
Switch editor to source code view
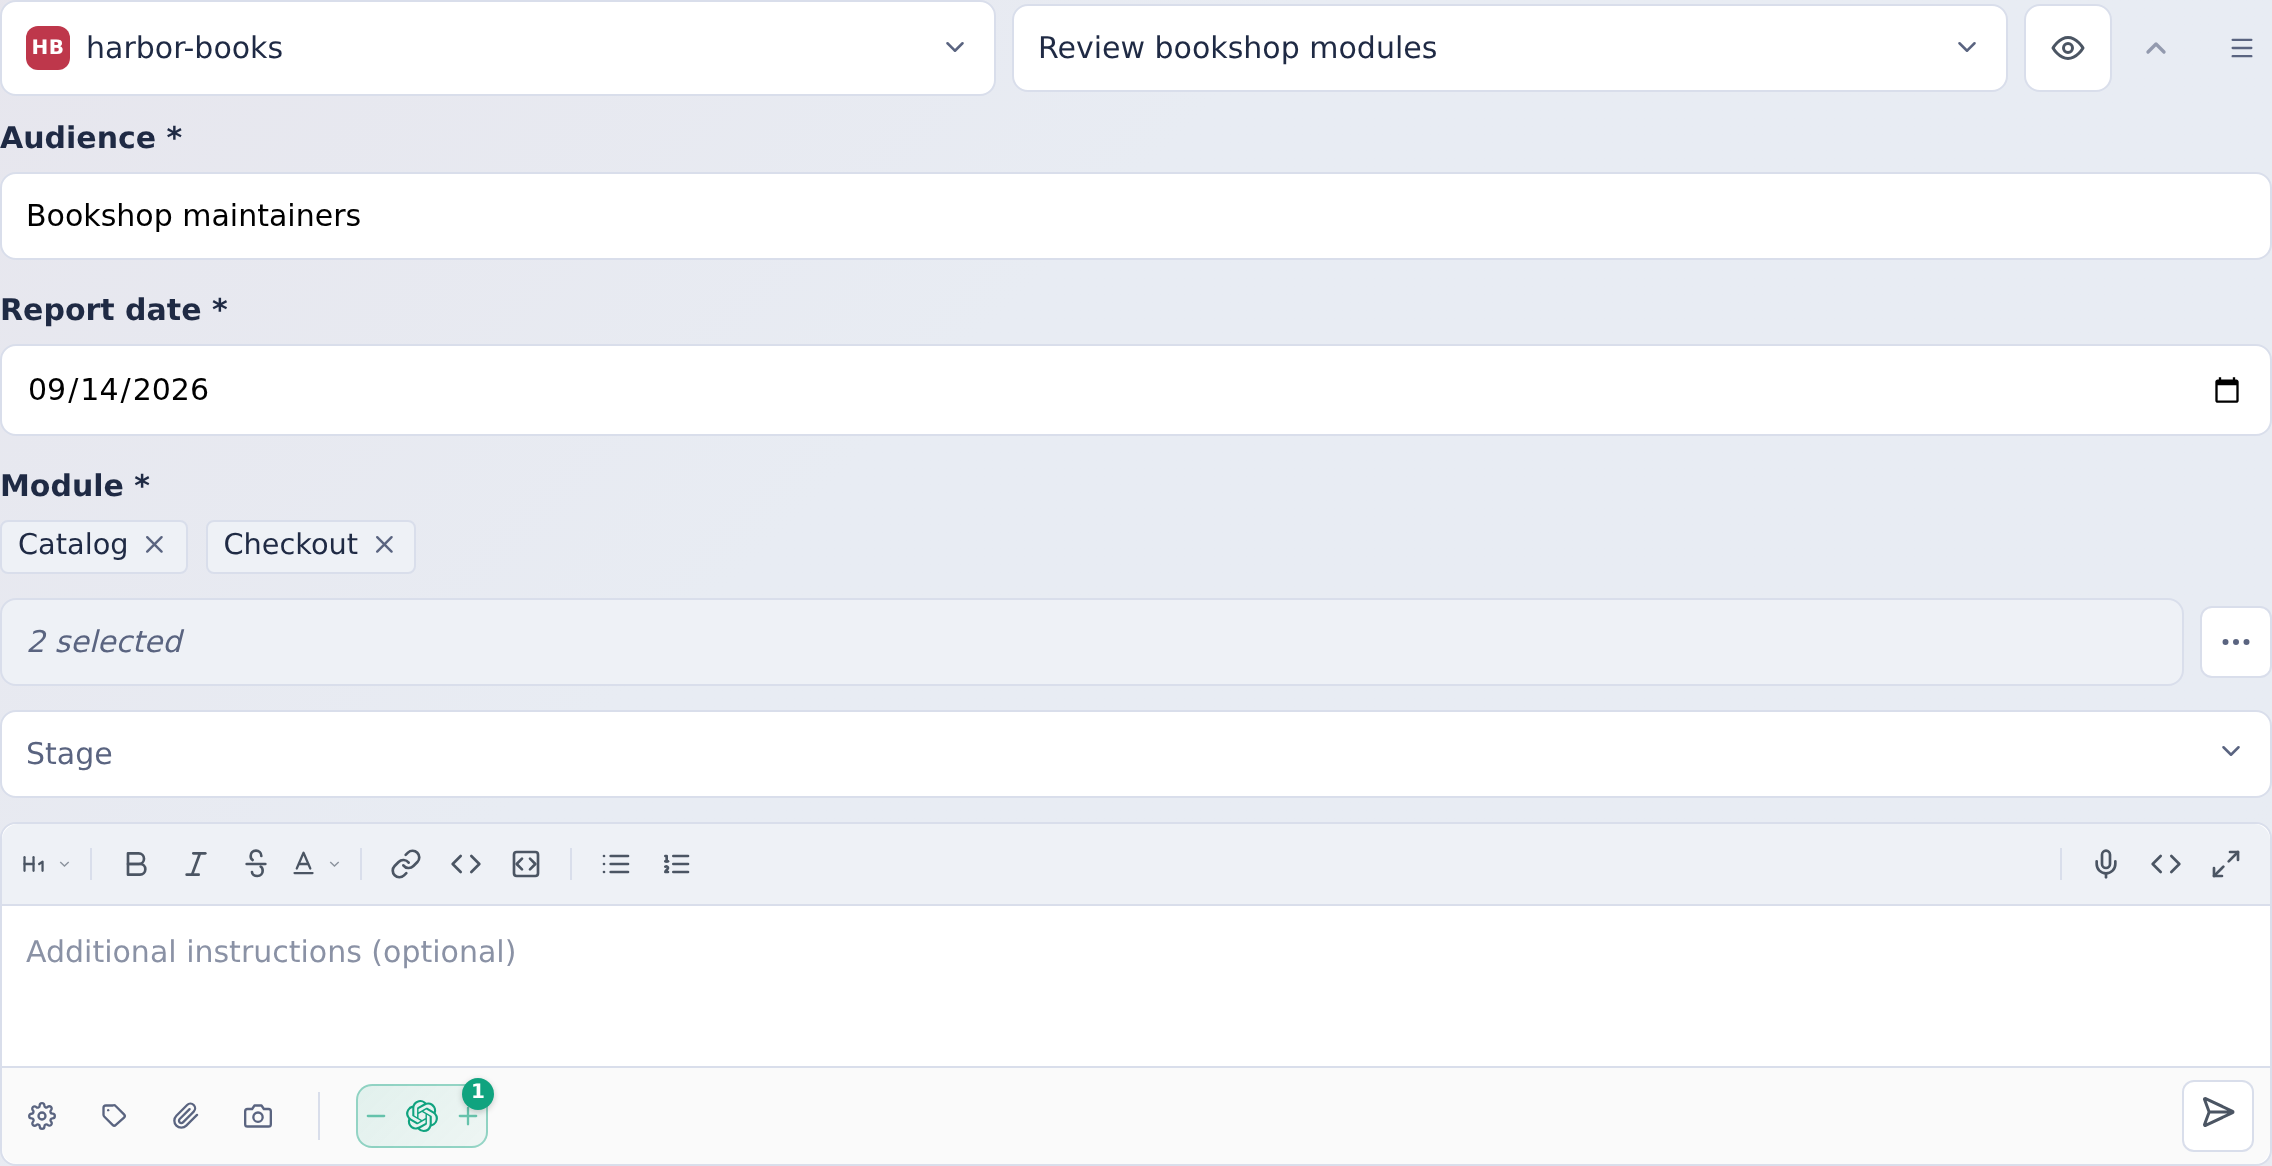pos(2166,864)
